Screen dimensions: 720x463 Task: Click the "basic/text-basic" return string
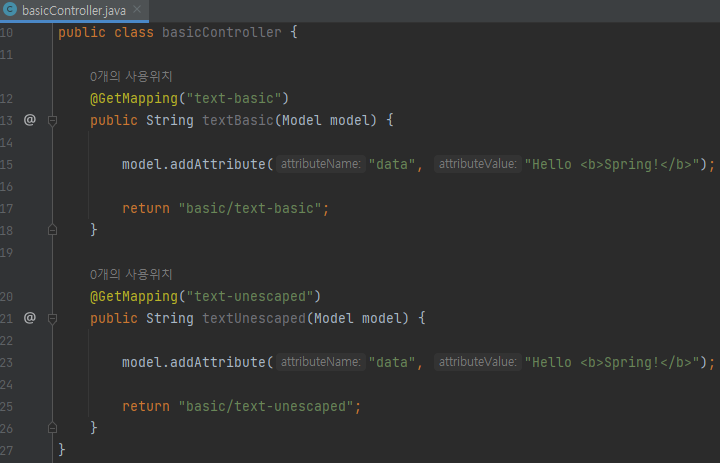[250, 209]
